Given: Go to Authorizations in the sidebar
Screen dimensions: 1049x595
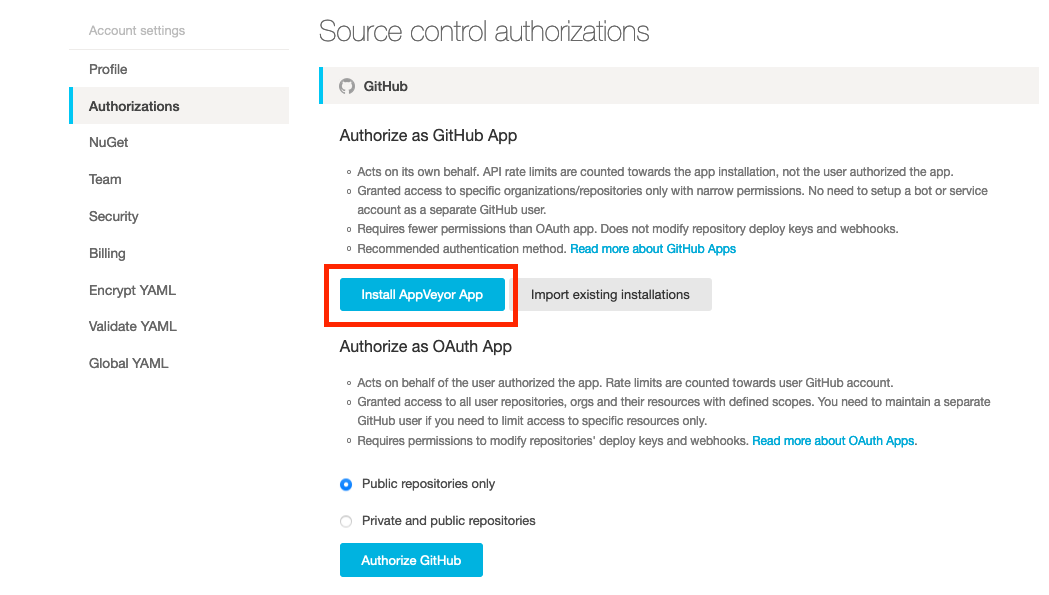Looking at the screenshot, I should pyautogui.click(x=134, y=106).
